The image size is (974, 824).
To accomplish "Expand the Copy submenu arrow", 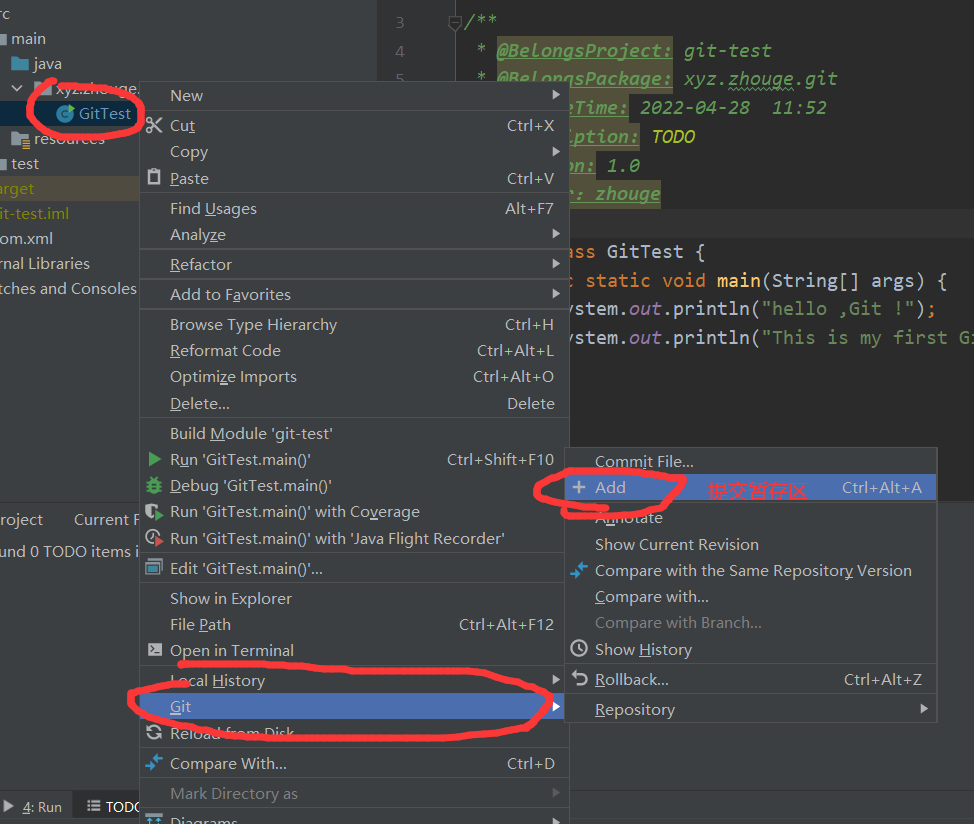I will tap(556, 152).
